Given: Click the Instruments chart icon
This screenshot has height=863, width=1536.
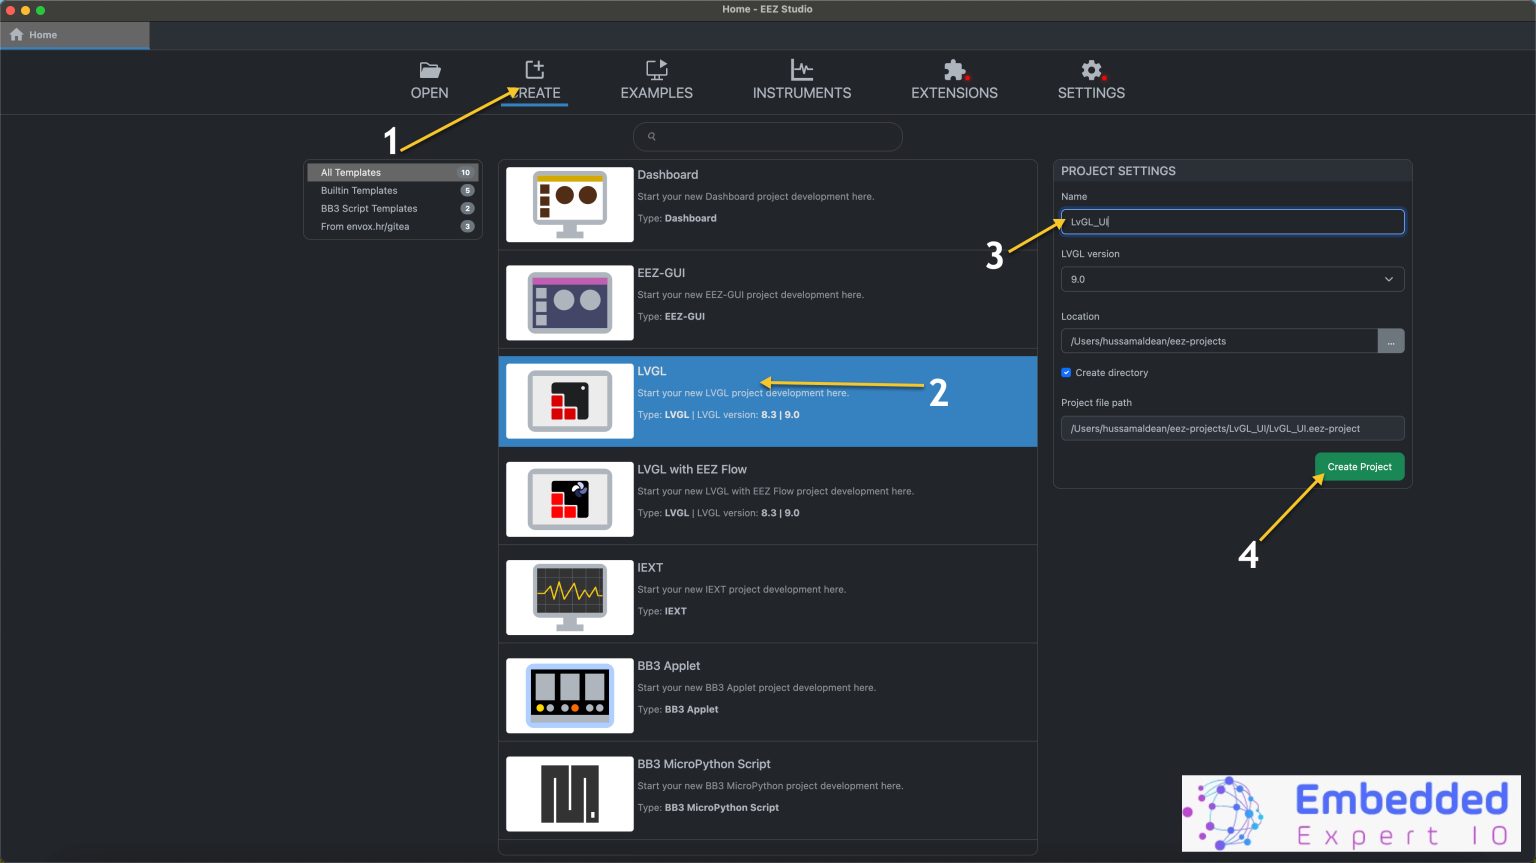Looking at the screenshot, I should (x=801, y=70).
